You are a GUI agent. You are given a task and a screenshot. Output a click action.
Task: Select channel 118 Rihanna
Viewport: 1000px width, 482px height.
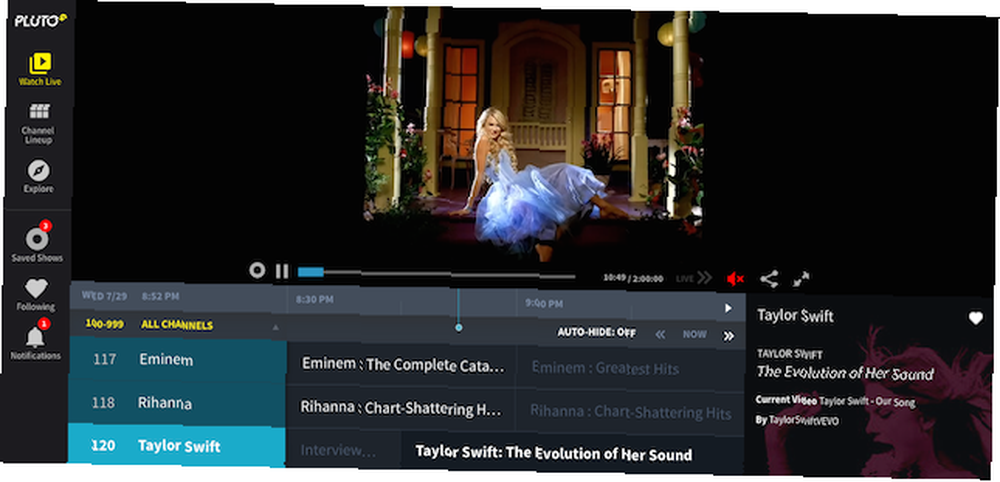point(177,404)
